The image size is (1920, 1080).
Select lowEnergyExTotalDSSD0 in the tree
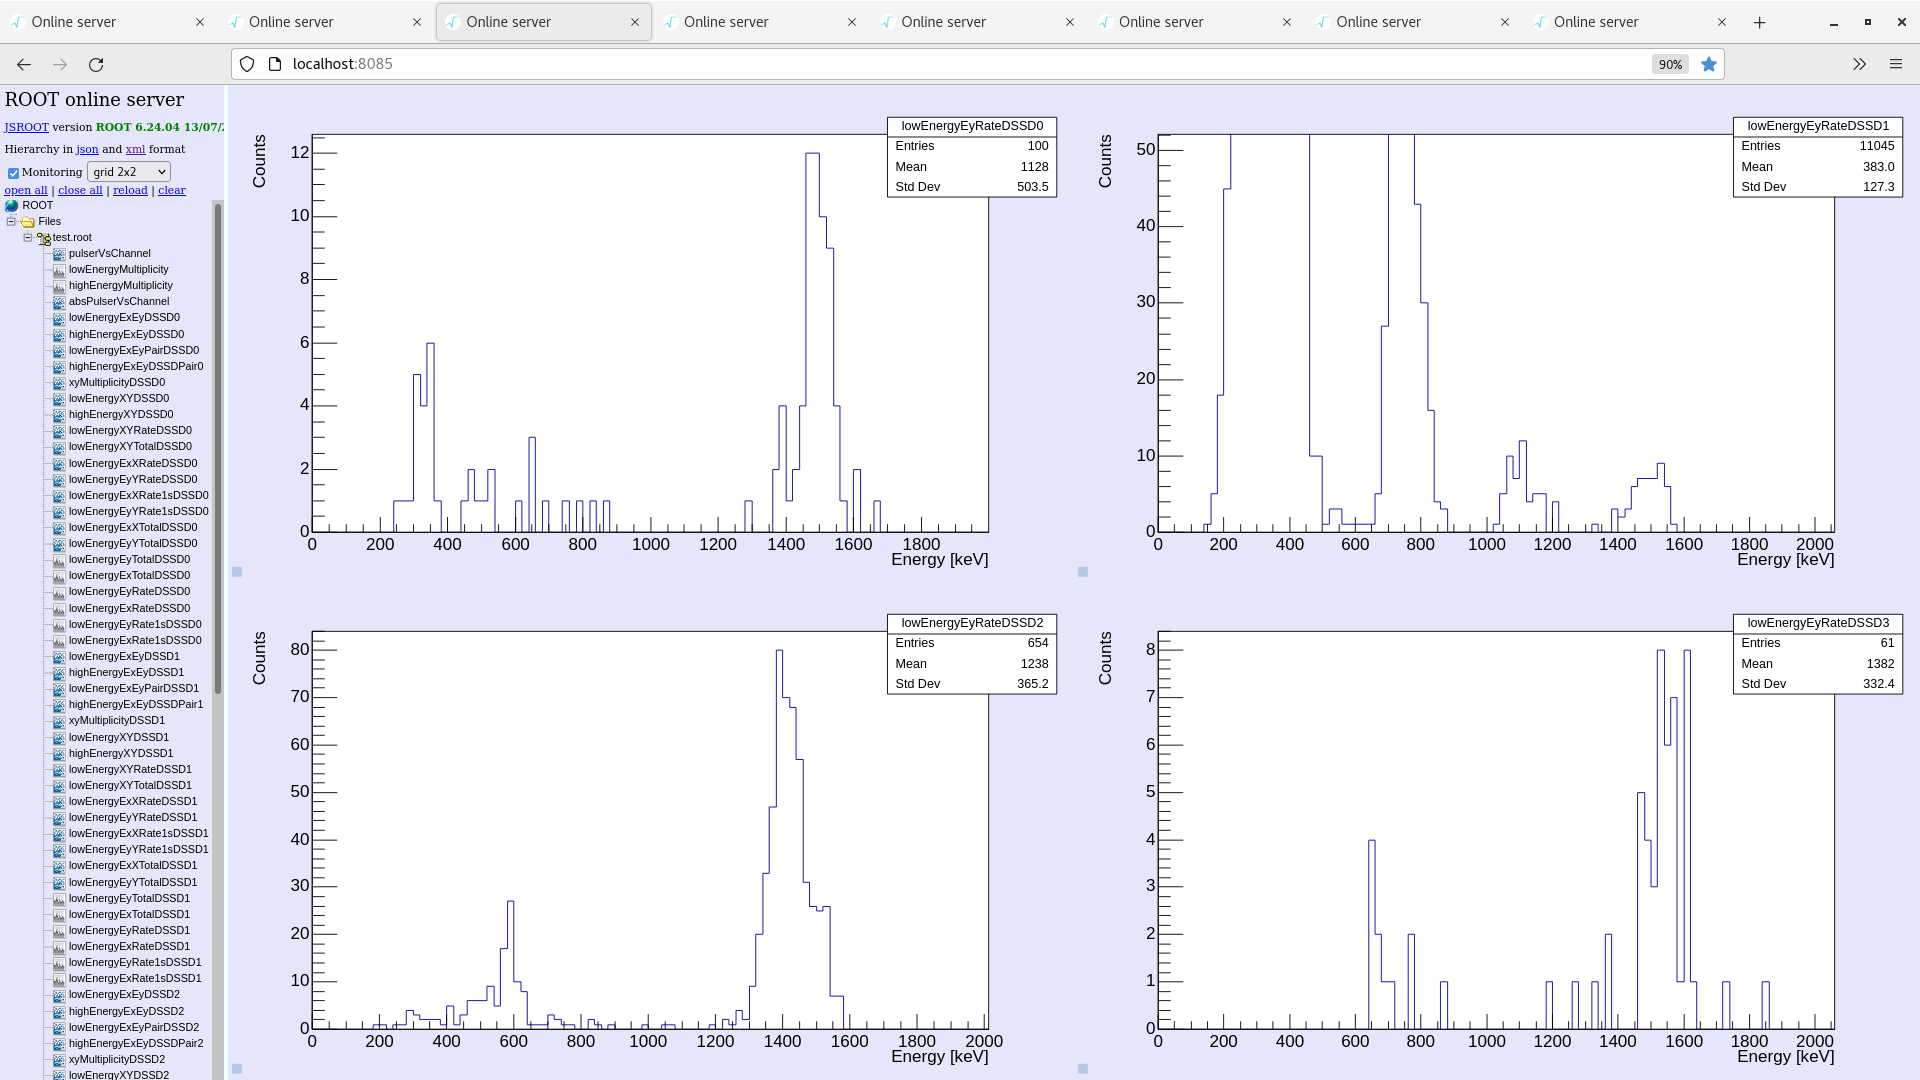coord(129,576)
